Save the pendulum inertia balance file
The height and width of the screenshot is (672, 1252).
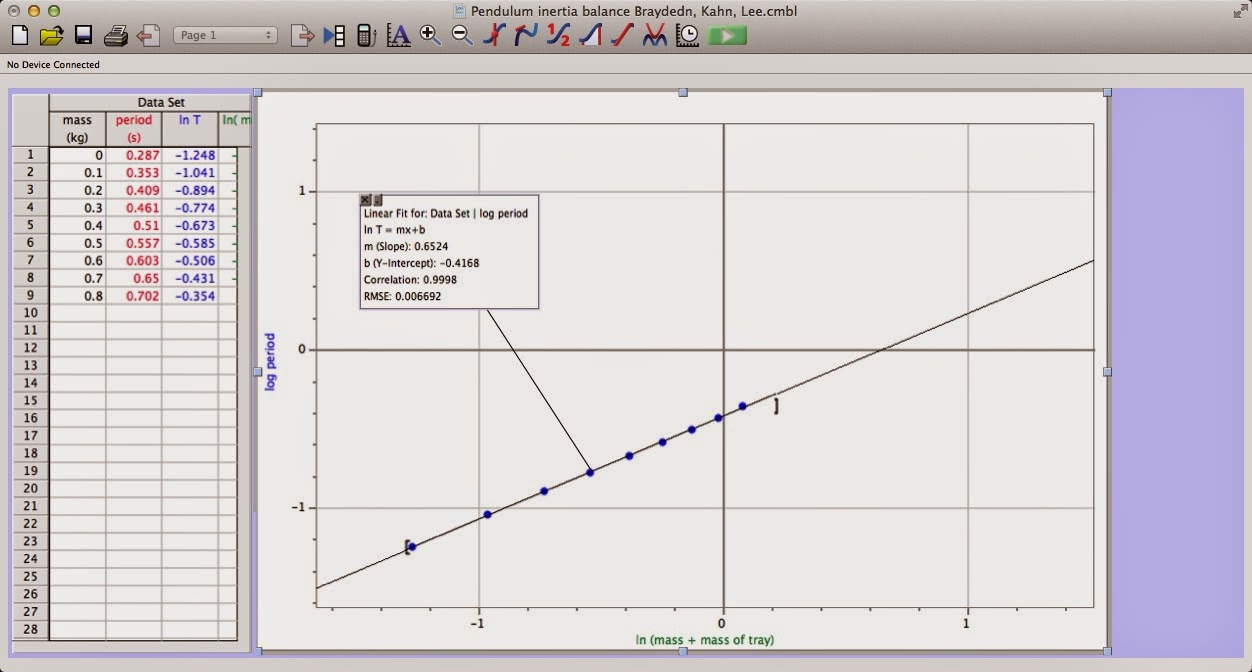click(84, 34)
